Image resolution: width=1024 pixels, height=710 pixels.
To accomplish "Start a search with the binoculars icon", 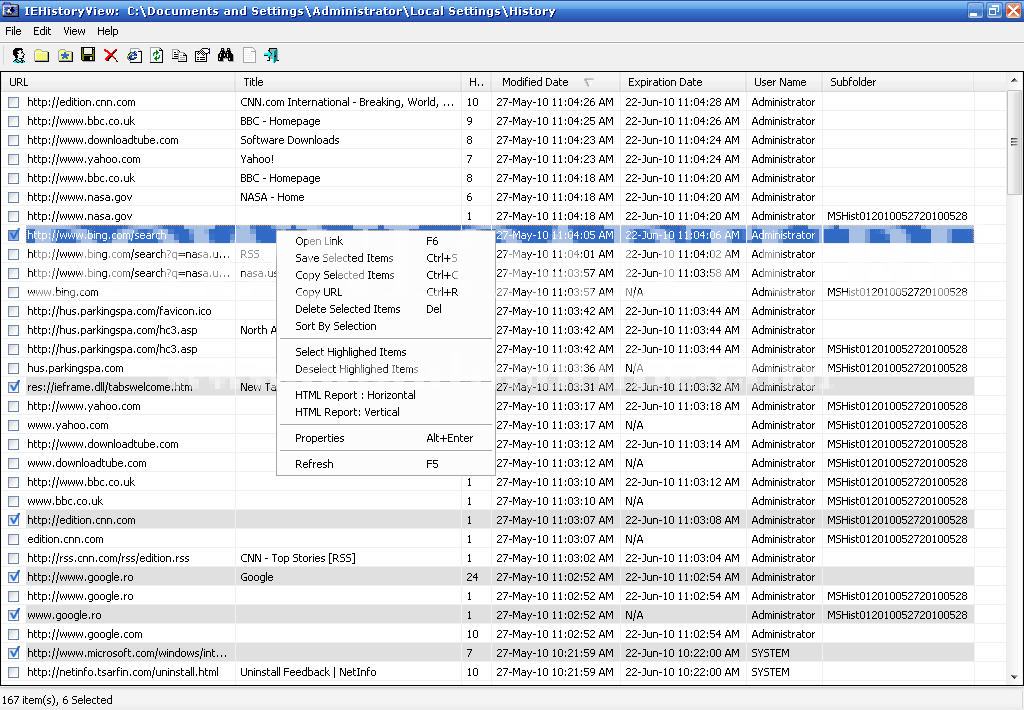I will coord(226,56).
